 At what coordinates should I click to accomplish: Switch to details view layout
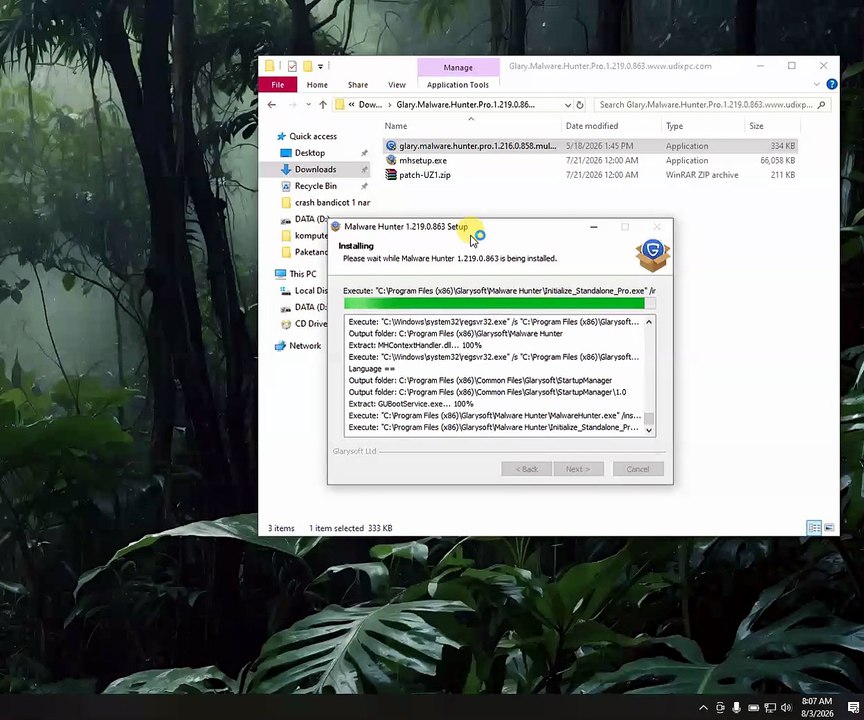(x=813, y=527)
